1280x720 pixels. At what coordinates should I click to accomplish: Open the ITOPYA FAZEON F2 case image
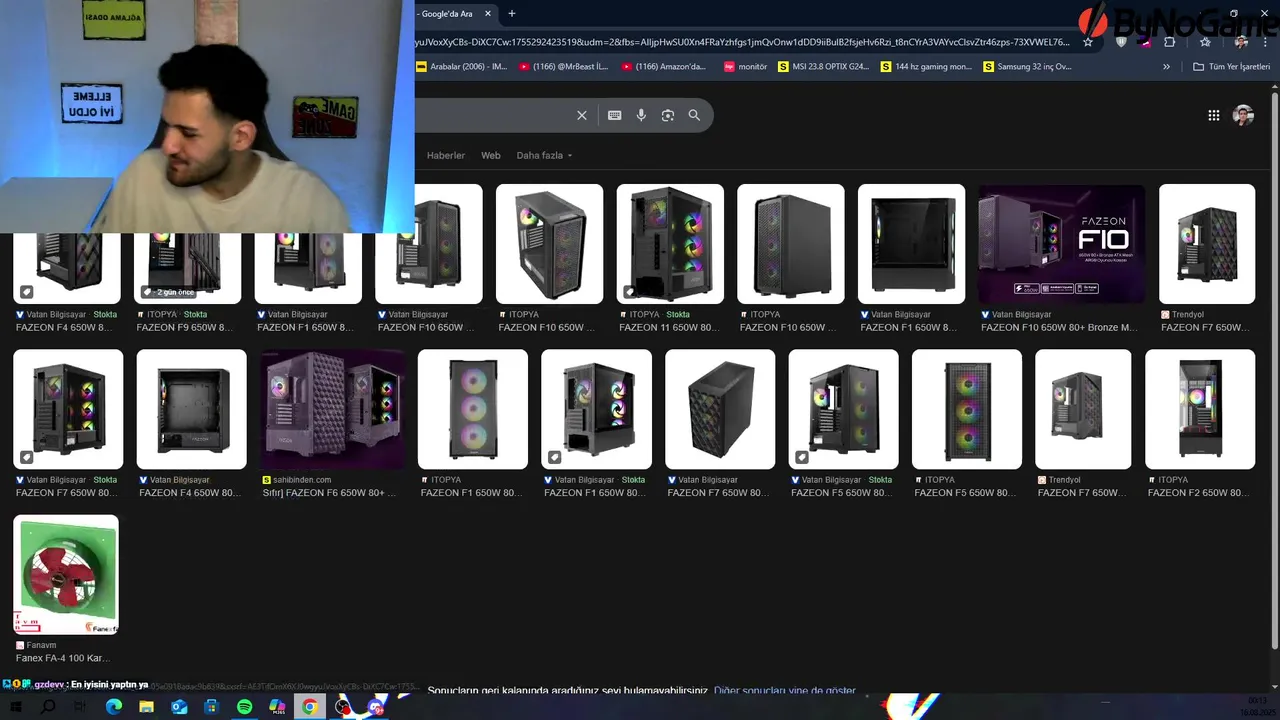point(1200,409)
